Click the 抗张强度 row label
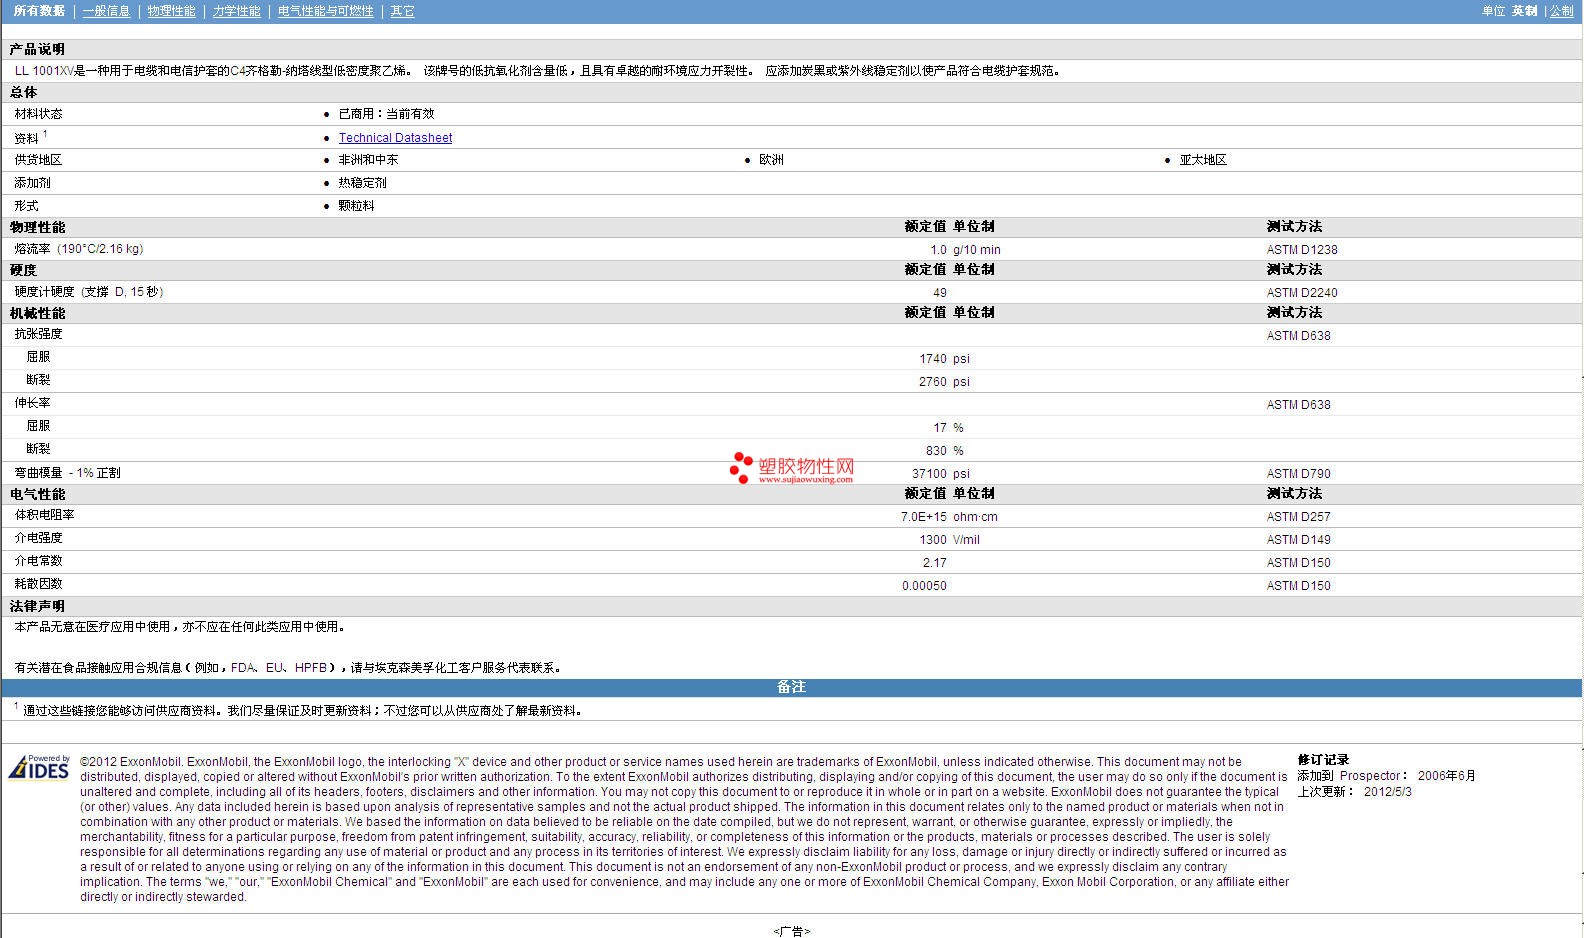Viewport: 1584px width, 938px height. [x=38, y=334]
